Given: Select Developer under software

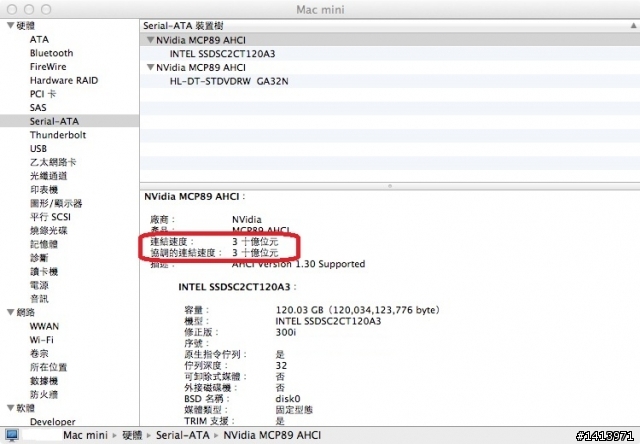Looking at the screenshot, I should coord(53,422).
